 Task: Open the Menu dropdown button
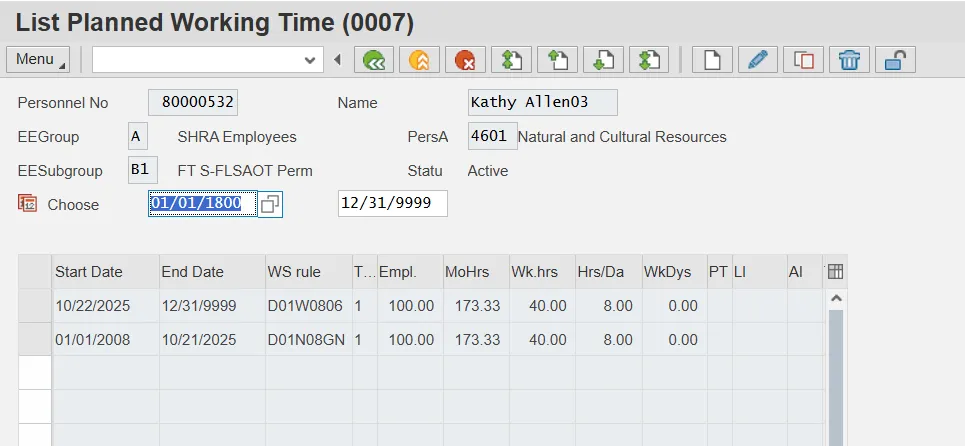pos(38,60)
